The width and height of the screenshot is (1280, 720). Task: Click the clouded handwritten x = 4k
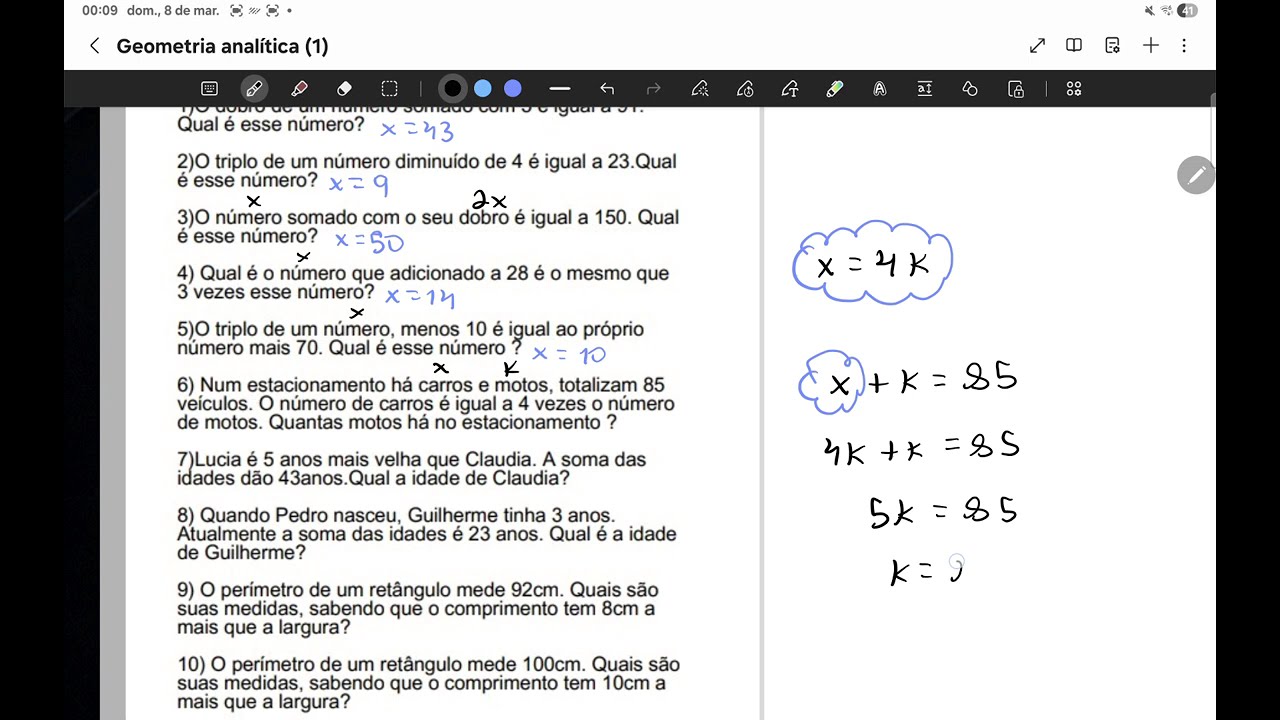[x=873, y=262]
